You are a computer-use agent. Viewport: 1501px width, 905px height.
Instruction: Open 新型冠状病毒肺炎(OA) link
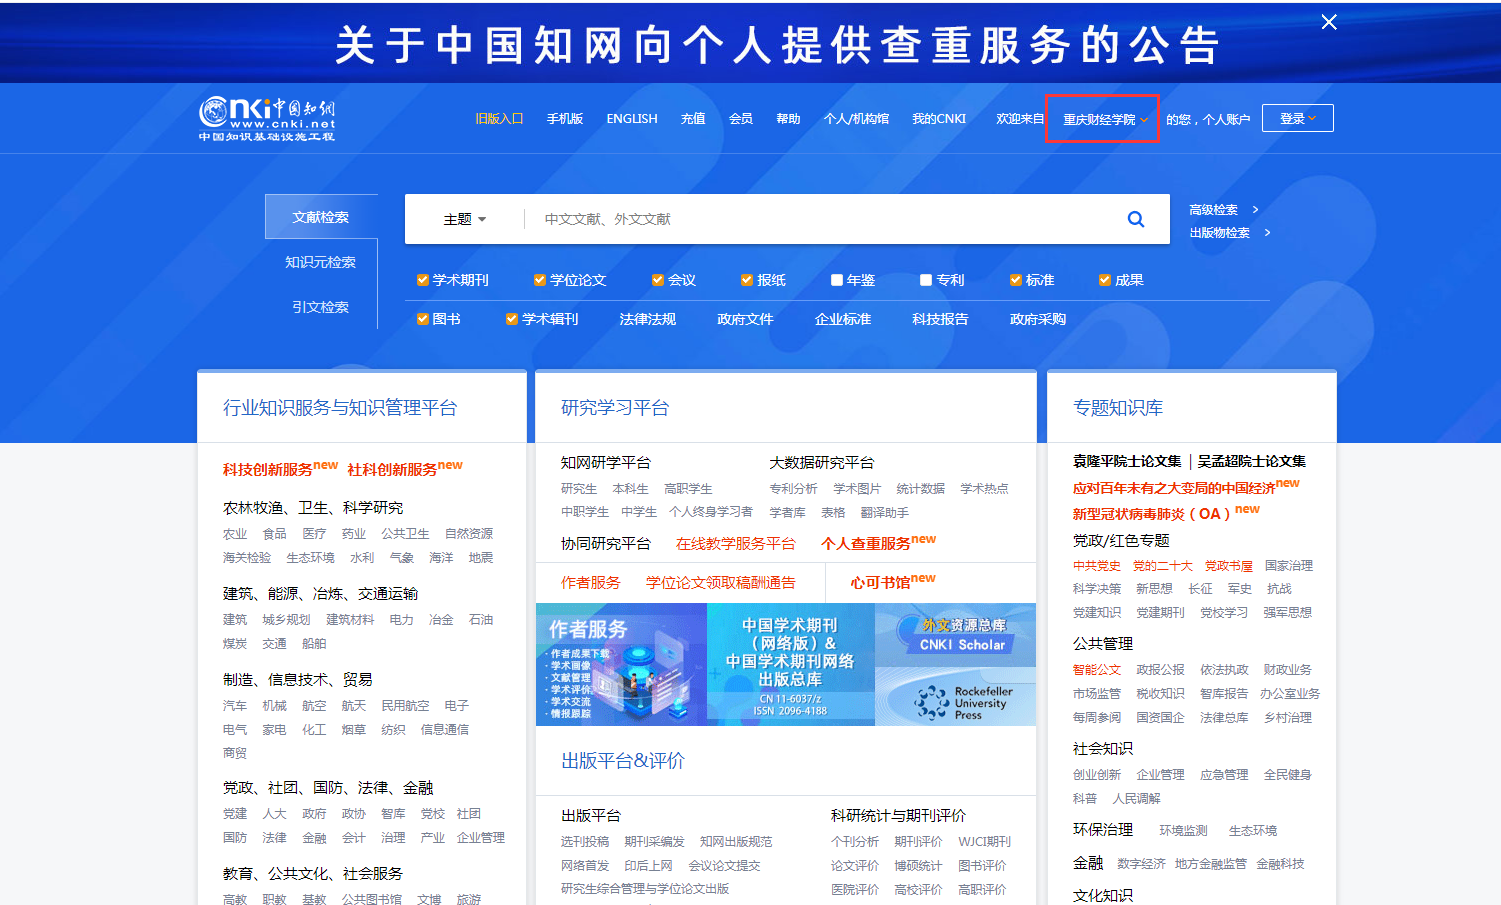[1152, 513]
